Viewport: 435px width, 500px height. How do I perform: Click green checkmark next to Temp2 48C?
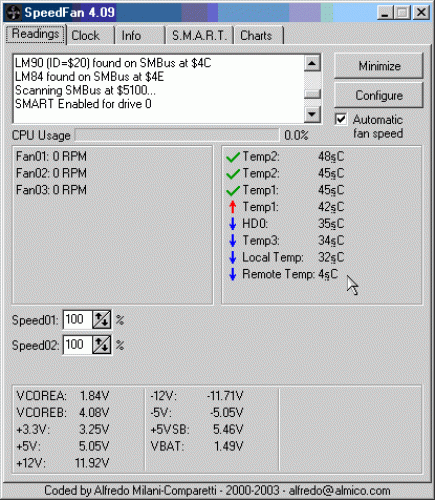(x=233, y=157)
